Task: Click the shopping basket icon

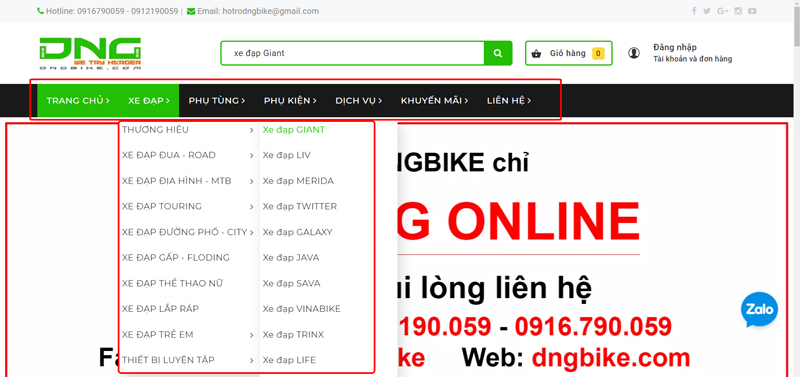Action: point(536,54)
